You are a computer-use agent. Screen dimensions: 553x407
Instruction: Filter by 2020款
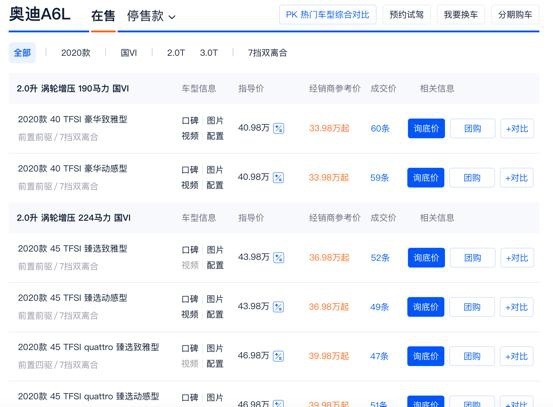[x=76, y=53]
